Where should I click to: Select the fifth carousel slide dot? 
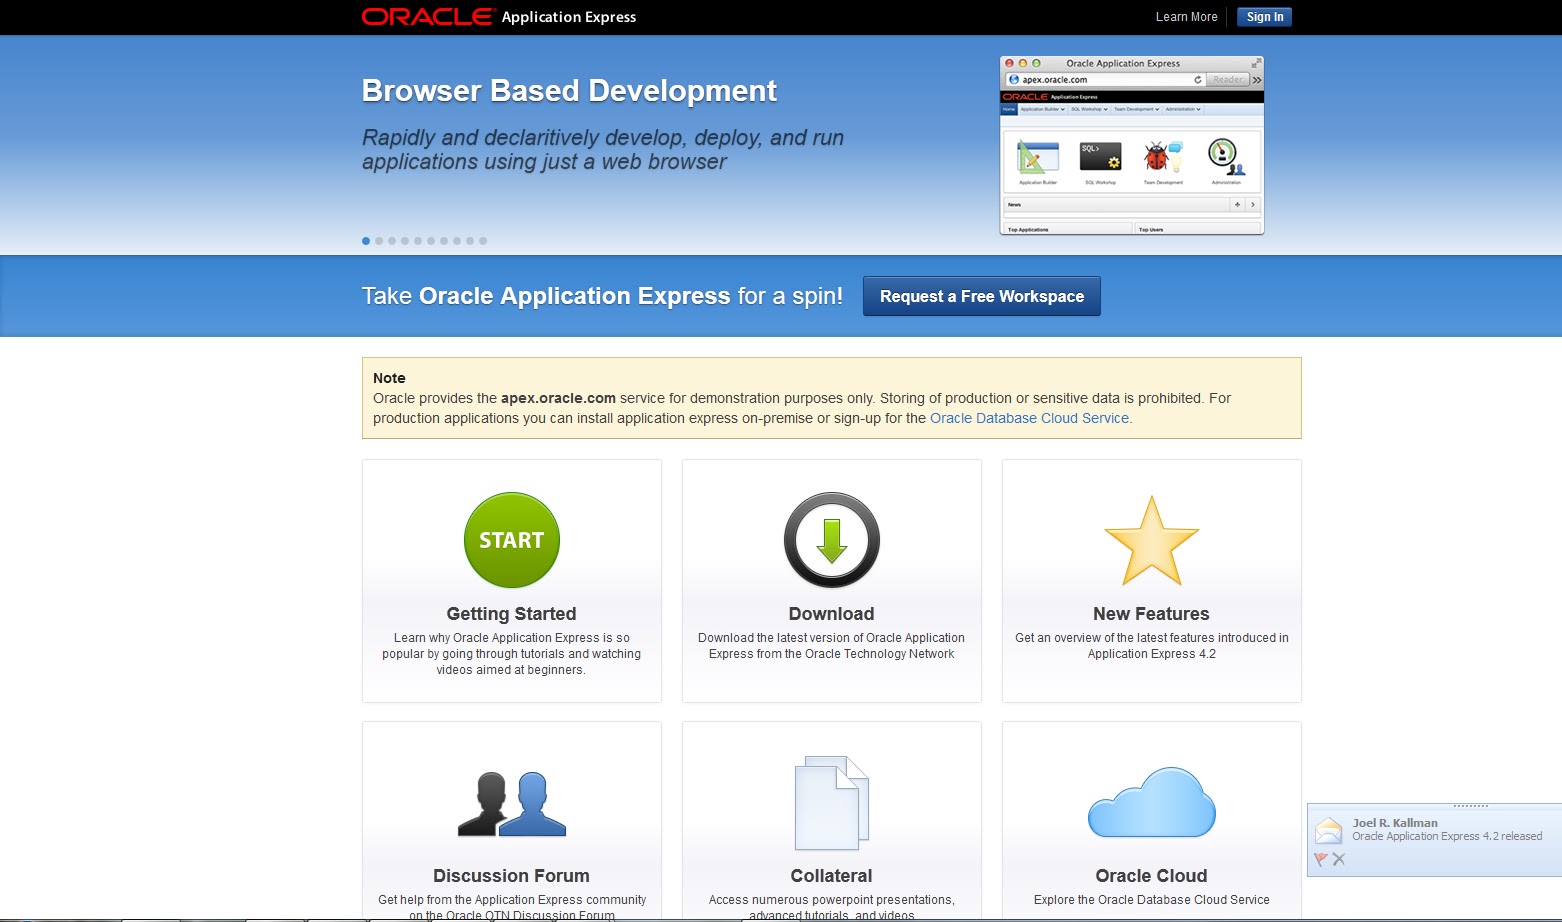click(418, 241)
